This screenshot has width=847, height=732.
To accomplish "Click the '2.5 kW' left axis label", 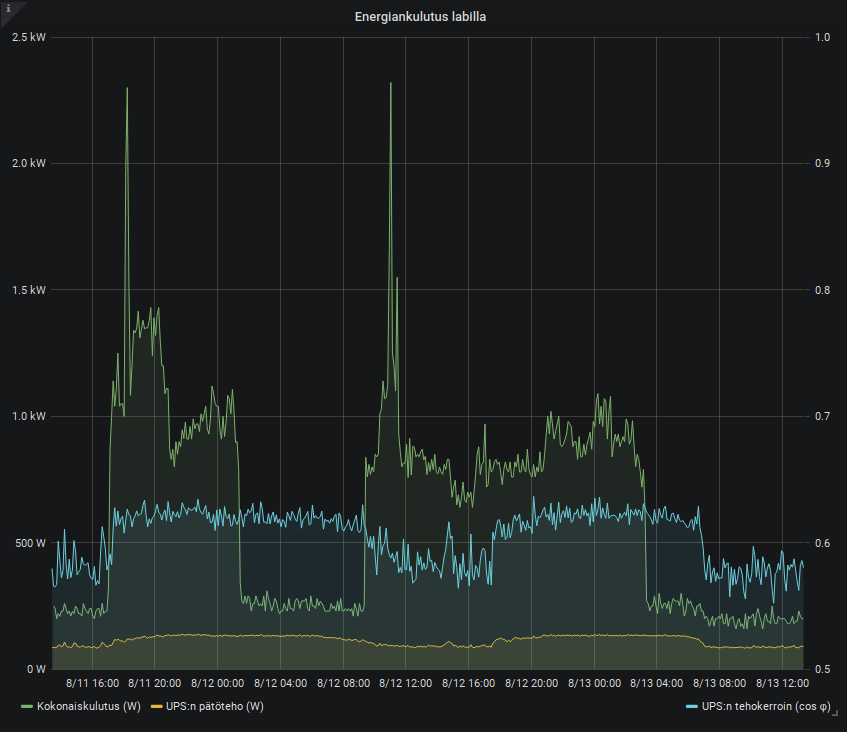I will (29, 37).
